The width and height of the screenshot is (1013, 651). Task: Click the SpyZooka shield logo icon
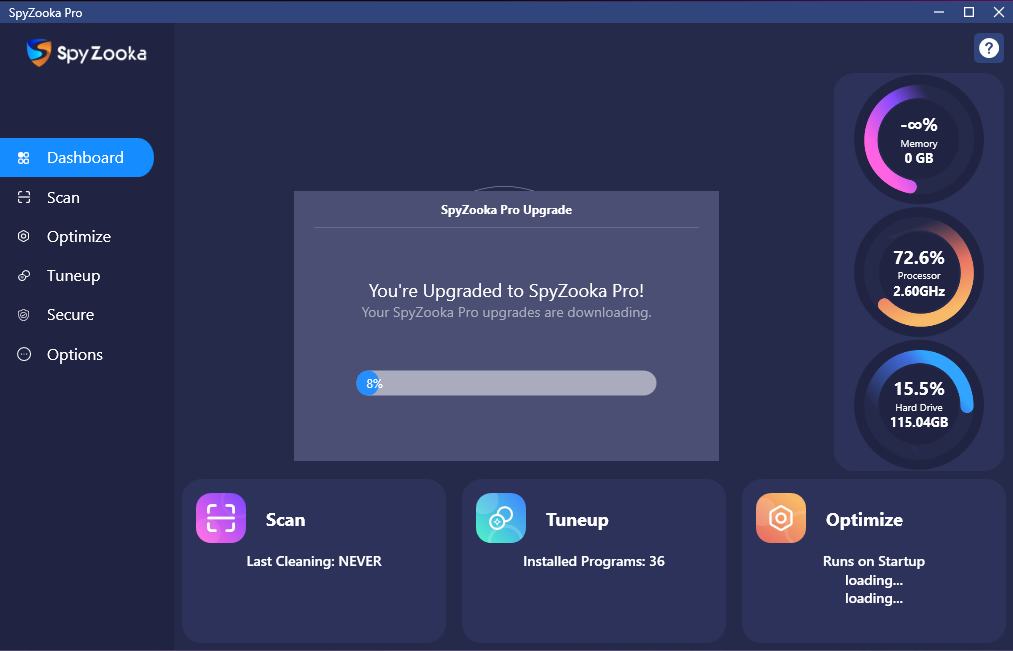(39, 52)
